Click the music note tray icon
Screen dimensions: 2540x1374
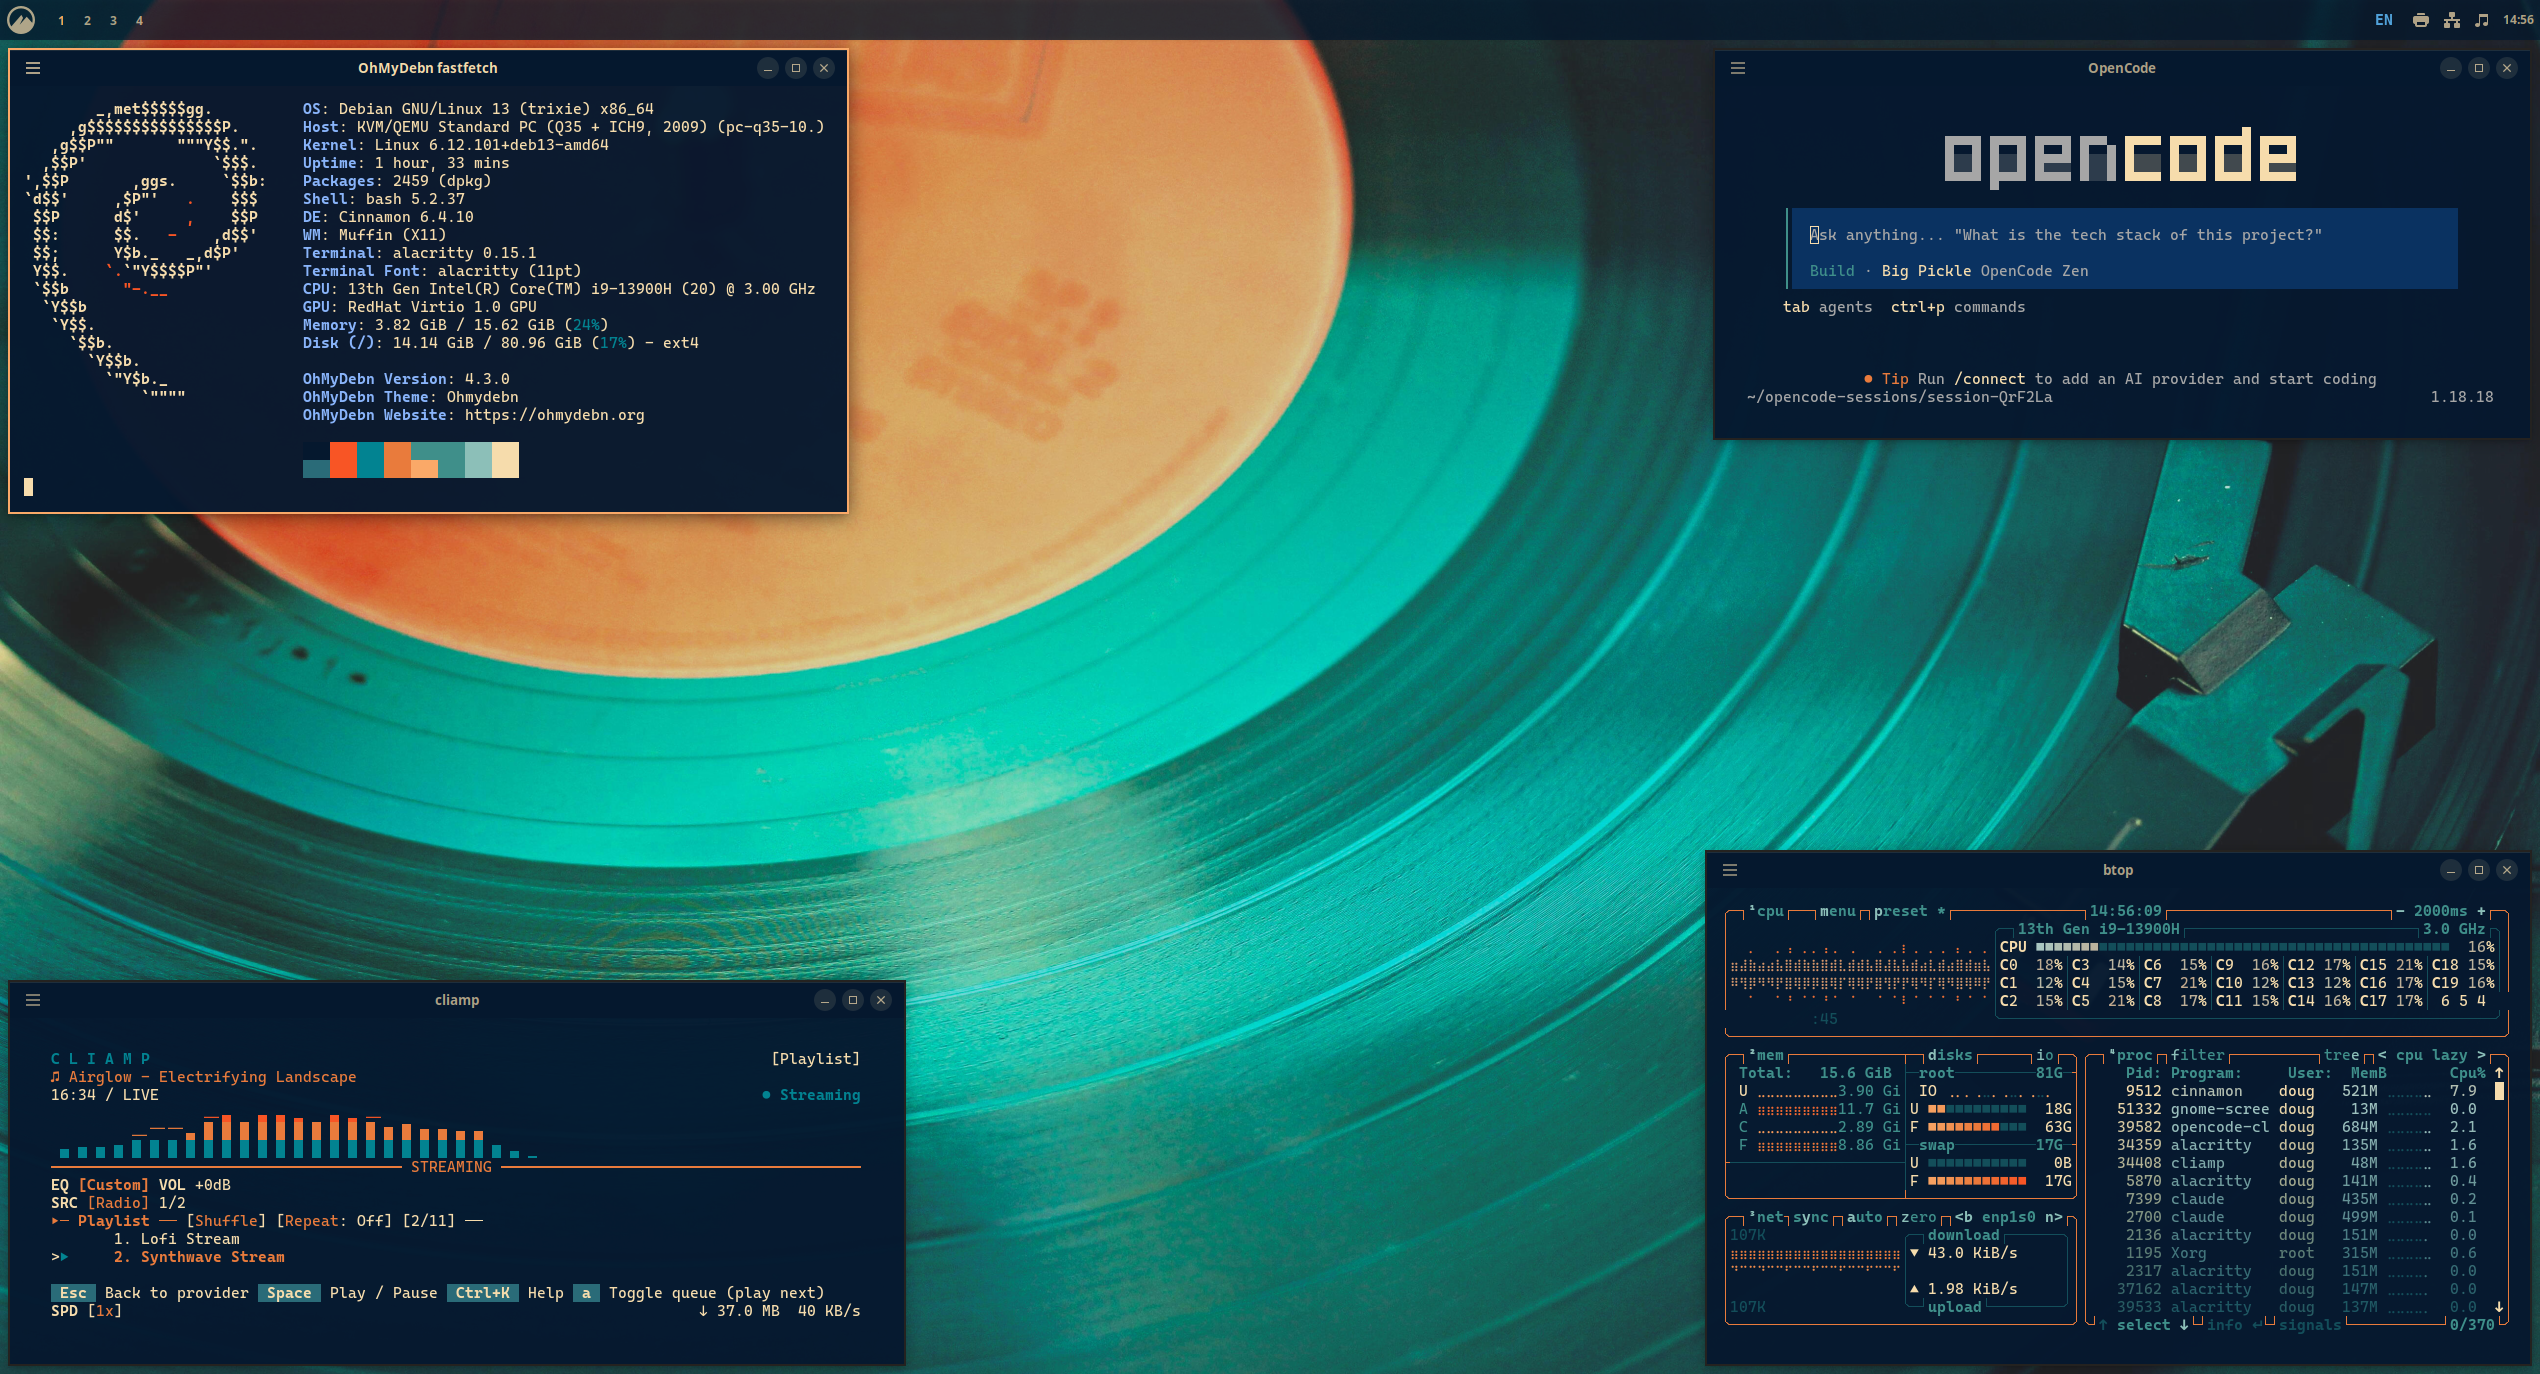(x=2481, y=20)
